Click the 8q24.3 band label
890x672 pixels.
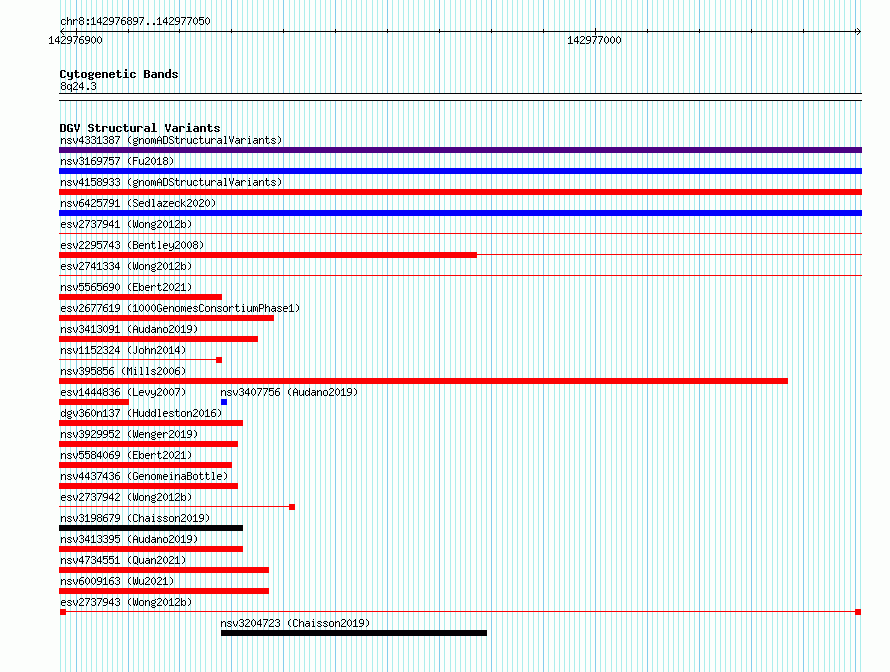[78, 86]
